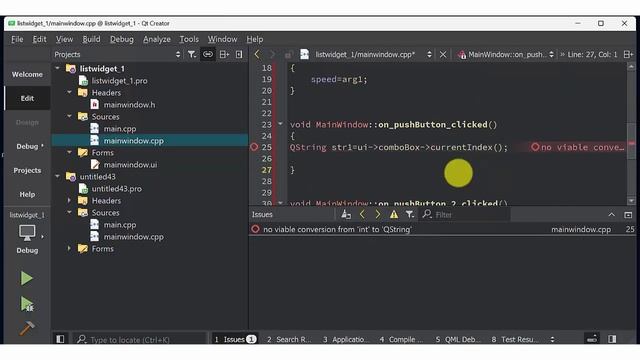The width and height of the screenshot is (640, 360).
Task: Collapse the Headers folder of listwidget_1
Action: 69,92
